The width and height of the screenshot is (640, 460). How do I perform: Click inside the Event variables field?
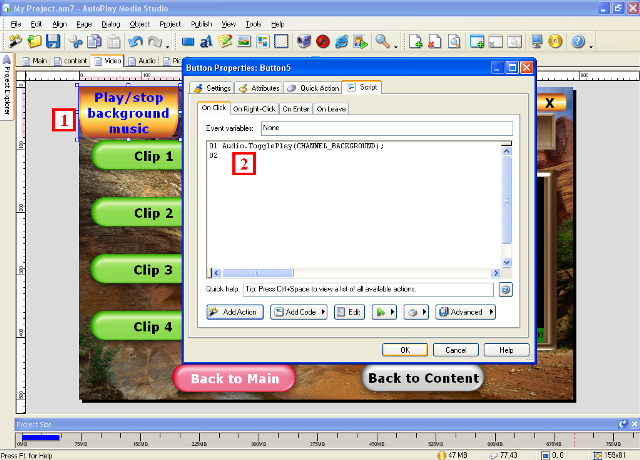tap(385, 128)
